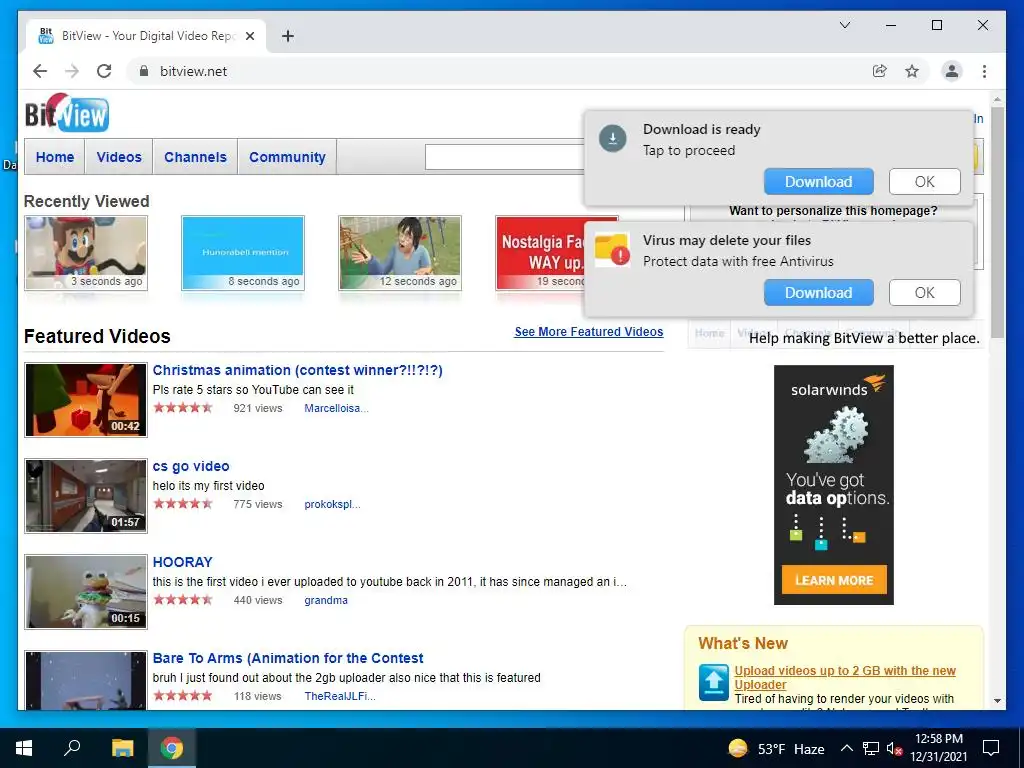Click the virus warning folder icon
The height and width of the screenshot is (768, 1024).
coord(613,249)
